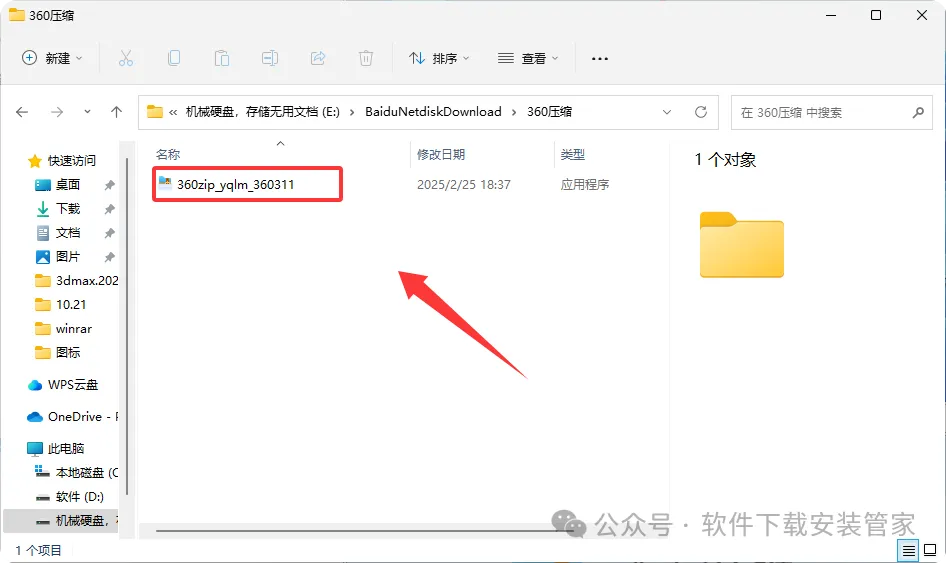The width and height of the screenshot is (946, 563).
Task: Go back with the left arrow
Action: tap(22, 112)
